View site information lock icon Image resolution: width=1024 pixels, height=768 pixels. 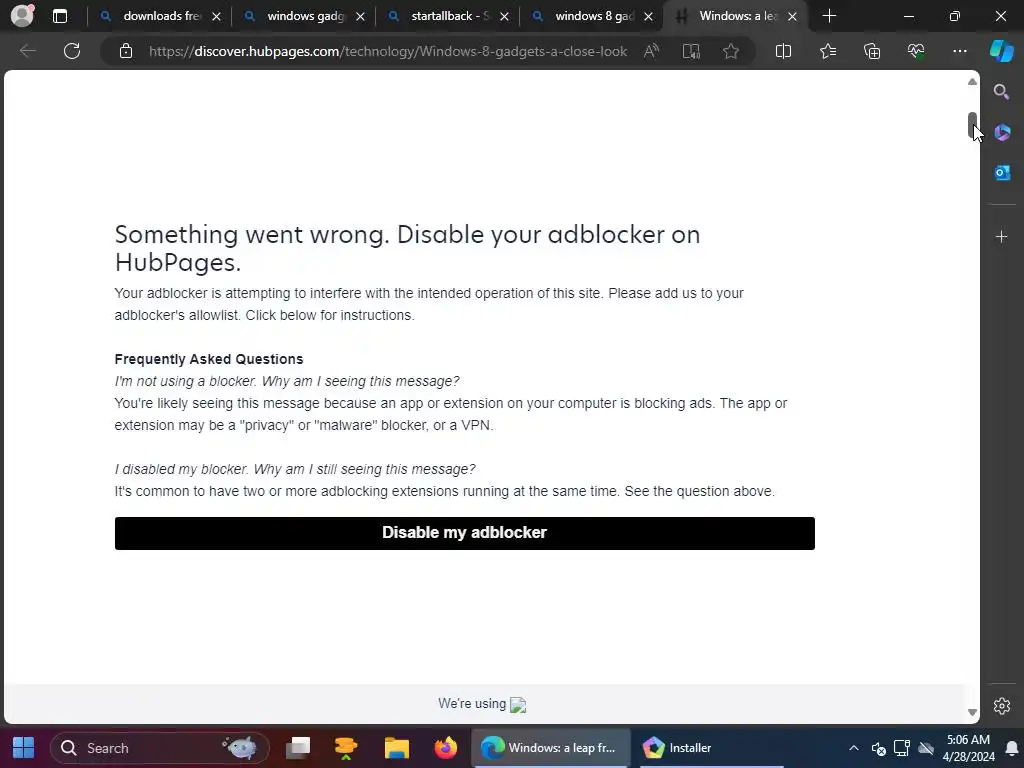(126, 51)
